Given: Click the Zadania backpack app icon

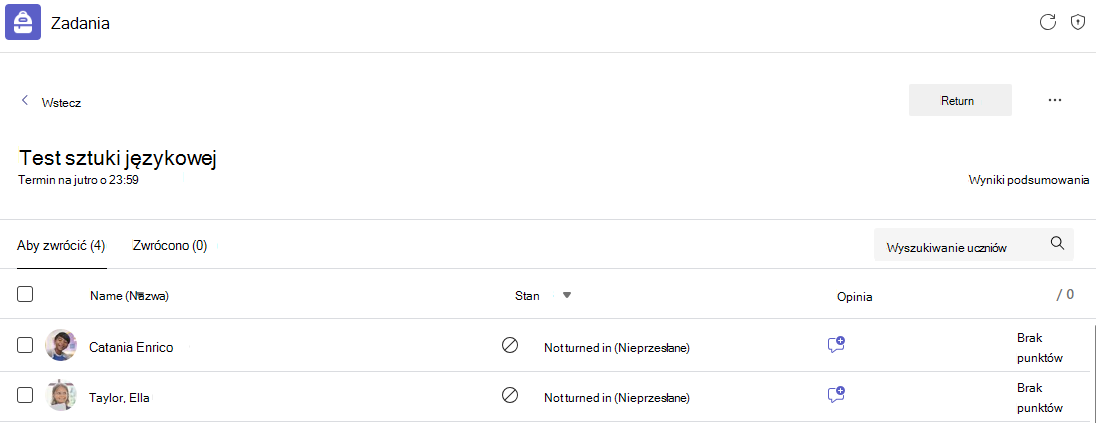Looking at the screenshot, I should pyautogui.click(x=23, y=22).
